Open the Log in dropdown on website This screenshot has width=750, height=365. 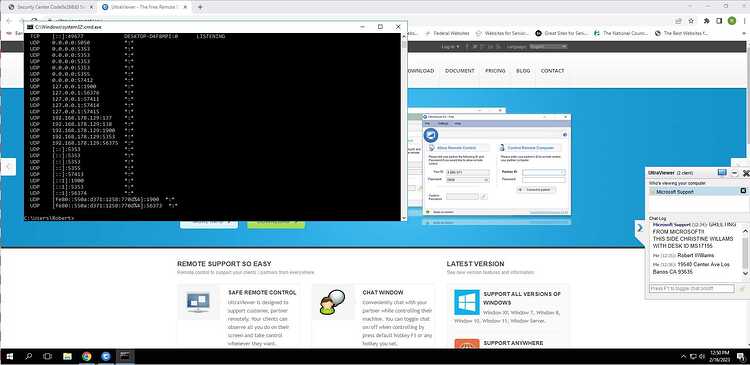pyautogui.click(x=450, y=47)
